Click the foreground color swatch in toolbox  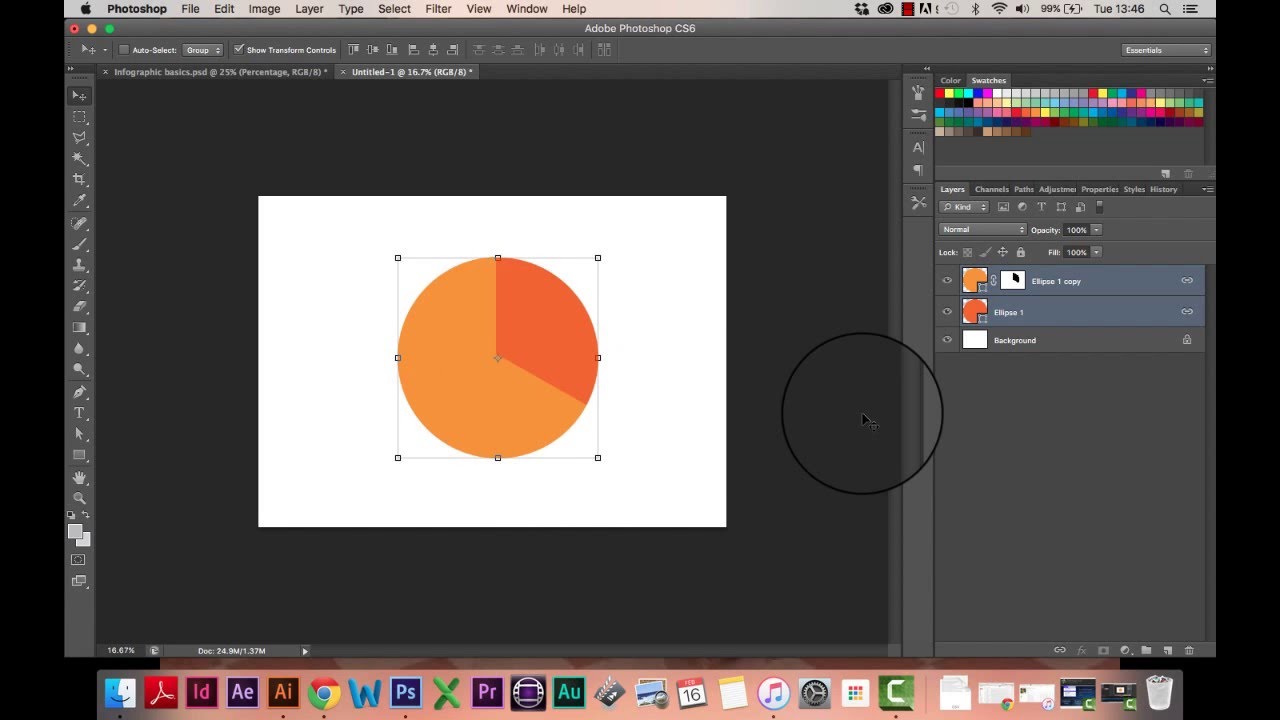click(75, 533)
